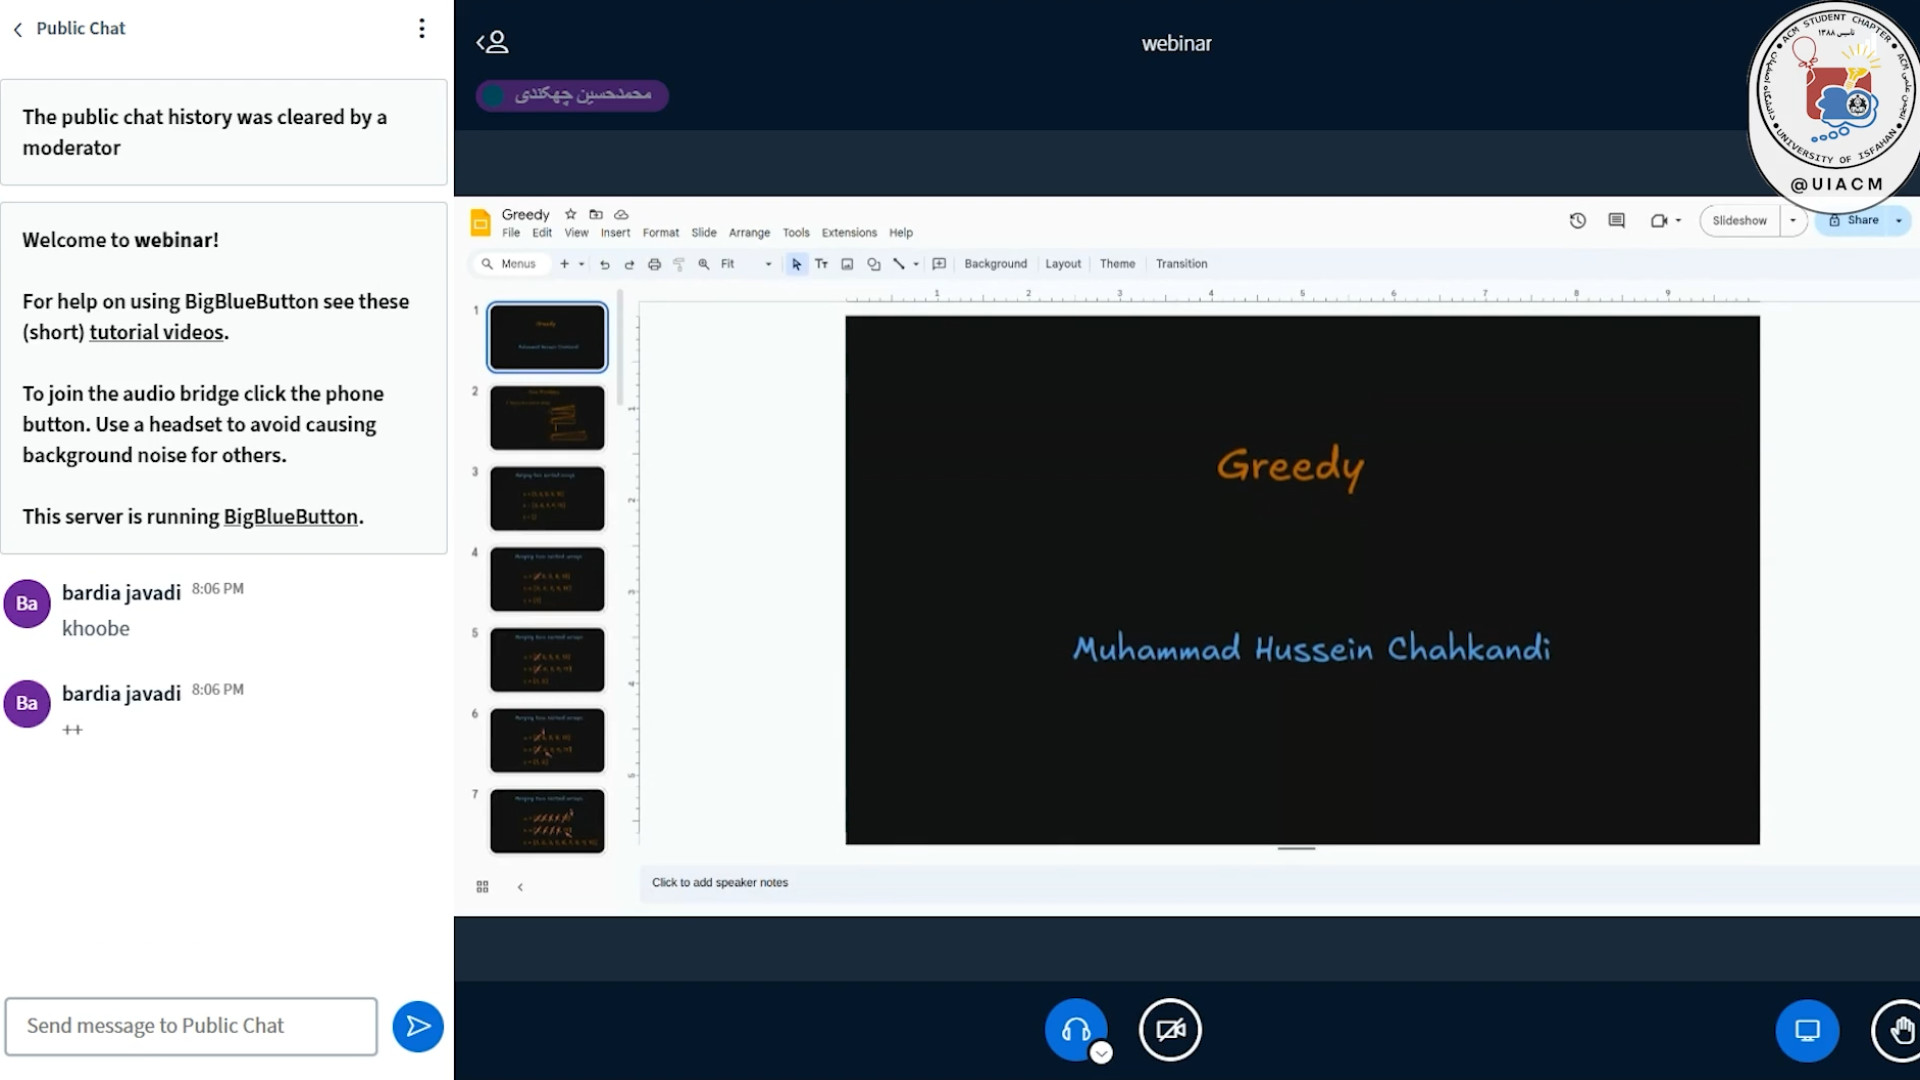
Task: Send the chat message
Action: click(418, 1026)
